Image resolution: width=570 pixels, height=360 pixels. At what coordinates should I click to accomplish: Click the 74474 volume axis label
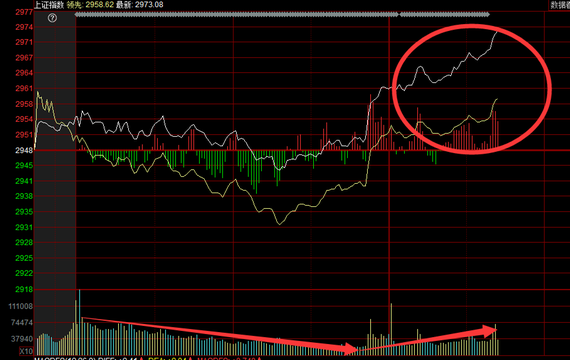(22, 323)
